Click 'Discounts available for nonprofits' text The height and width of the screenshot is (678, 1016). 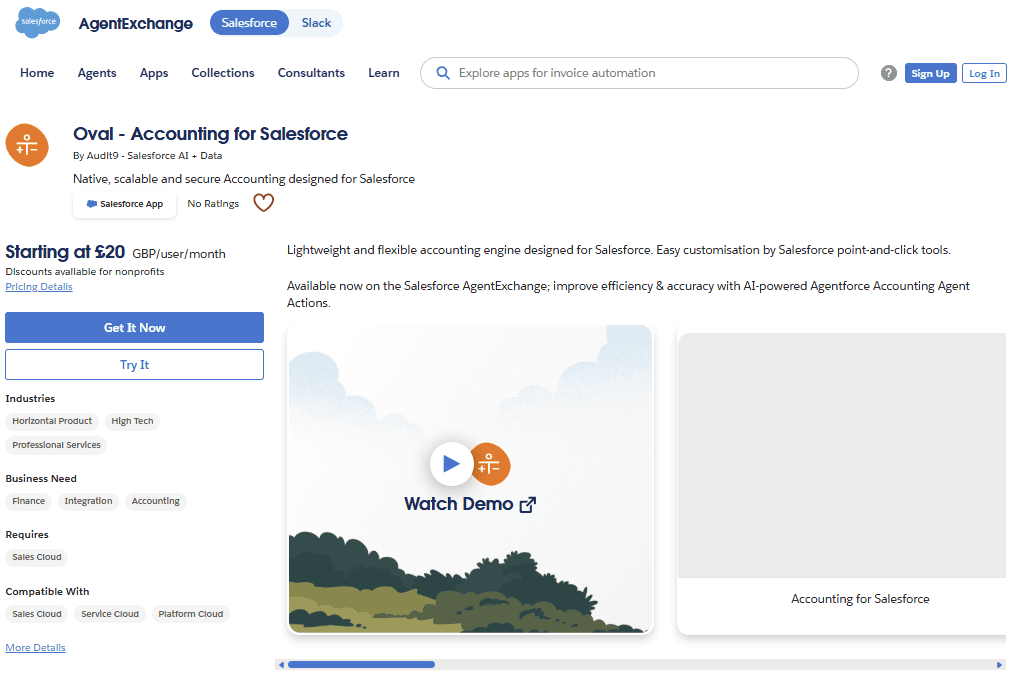pyautogui.click(x=85, y=272)
